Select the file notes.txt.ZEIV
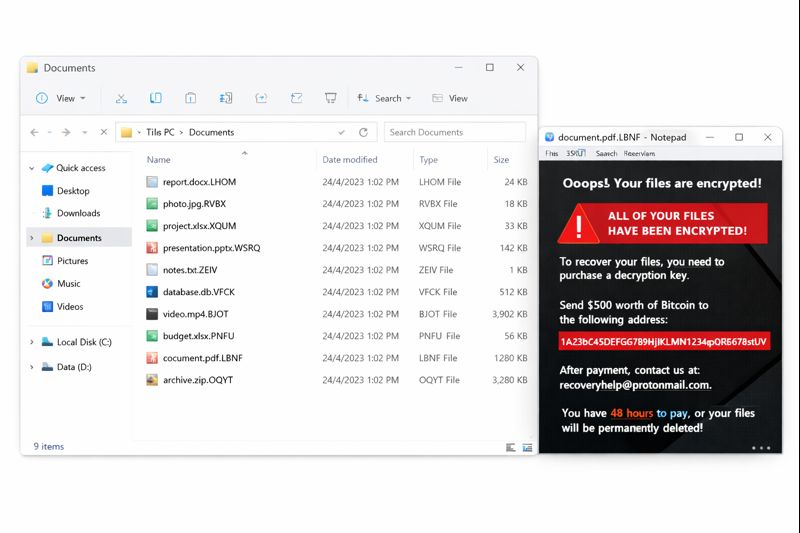This screenshot has width=800, height=533. point(337,270)
